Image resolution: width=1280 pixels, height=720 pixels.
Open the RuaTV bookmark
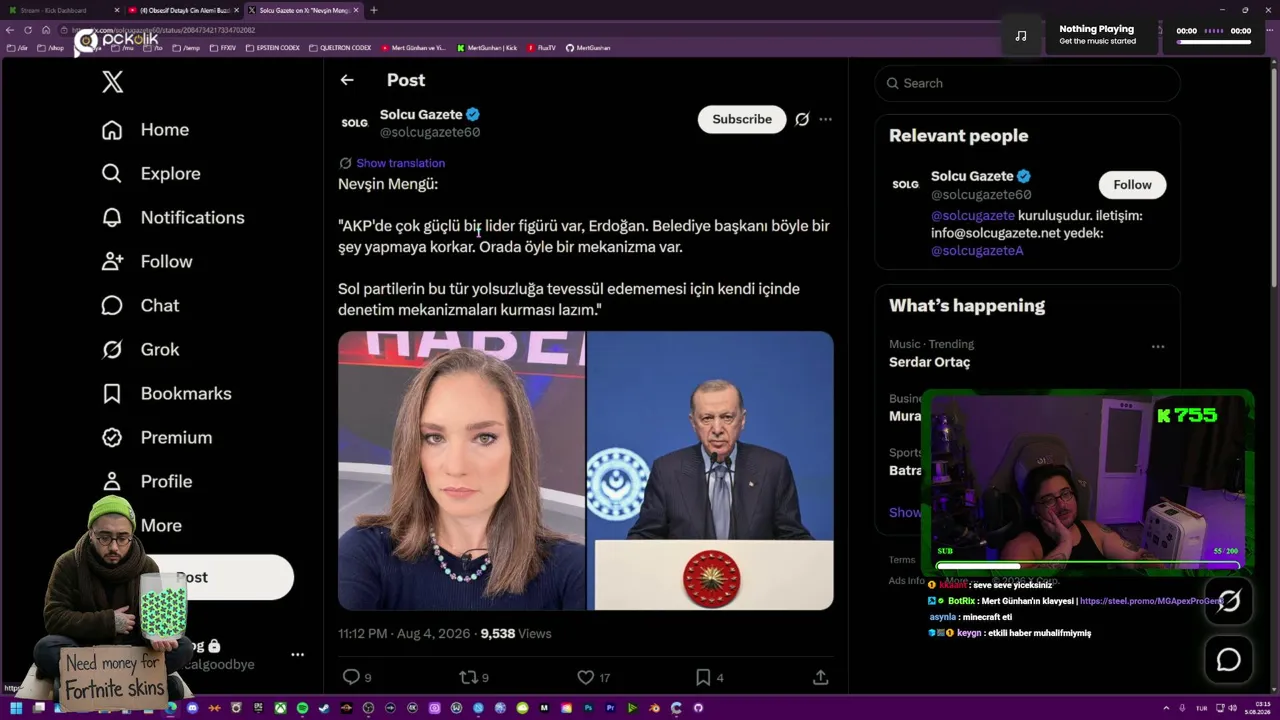point(541,48)
